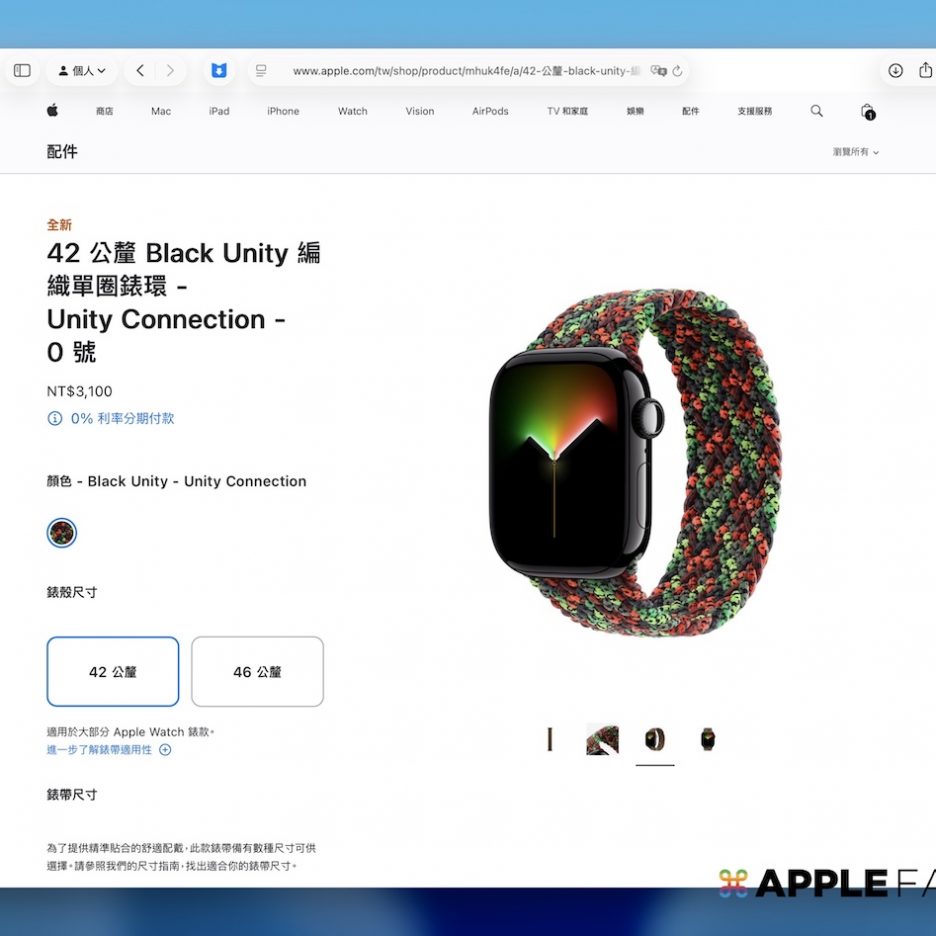The height and width of the screenshot is (936, 936).
Task: Click the Apple logo home icon
Action: (53, 110)
